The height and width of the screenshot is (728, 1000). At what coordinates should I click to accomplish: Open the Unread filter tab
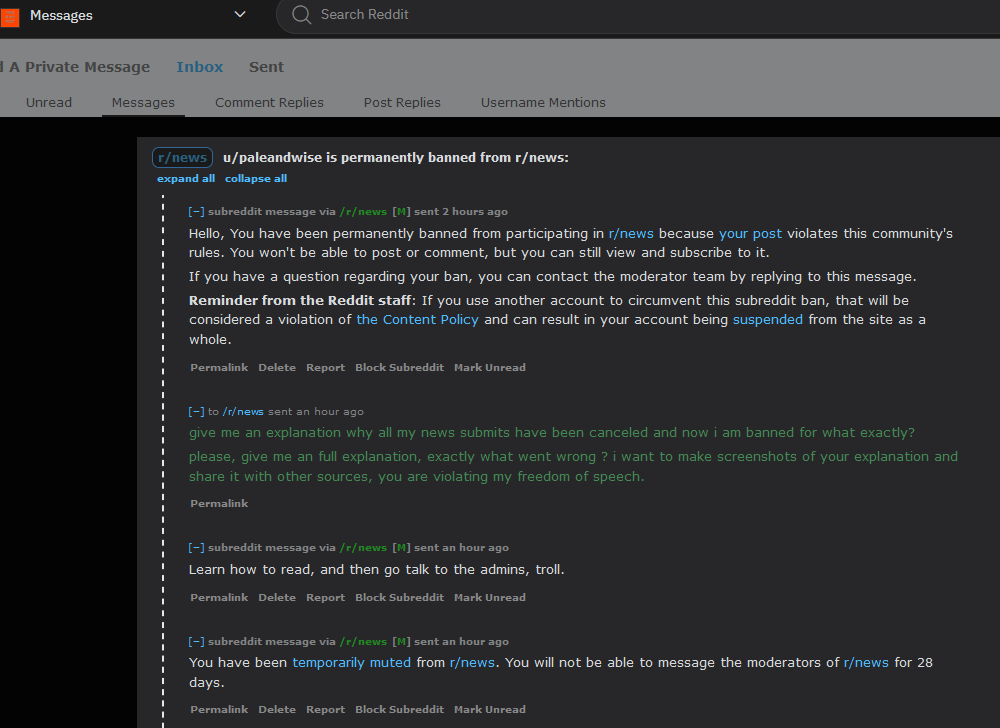(x=49, y=102)
